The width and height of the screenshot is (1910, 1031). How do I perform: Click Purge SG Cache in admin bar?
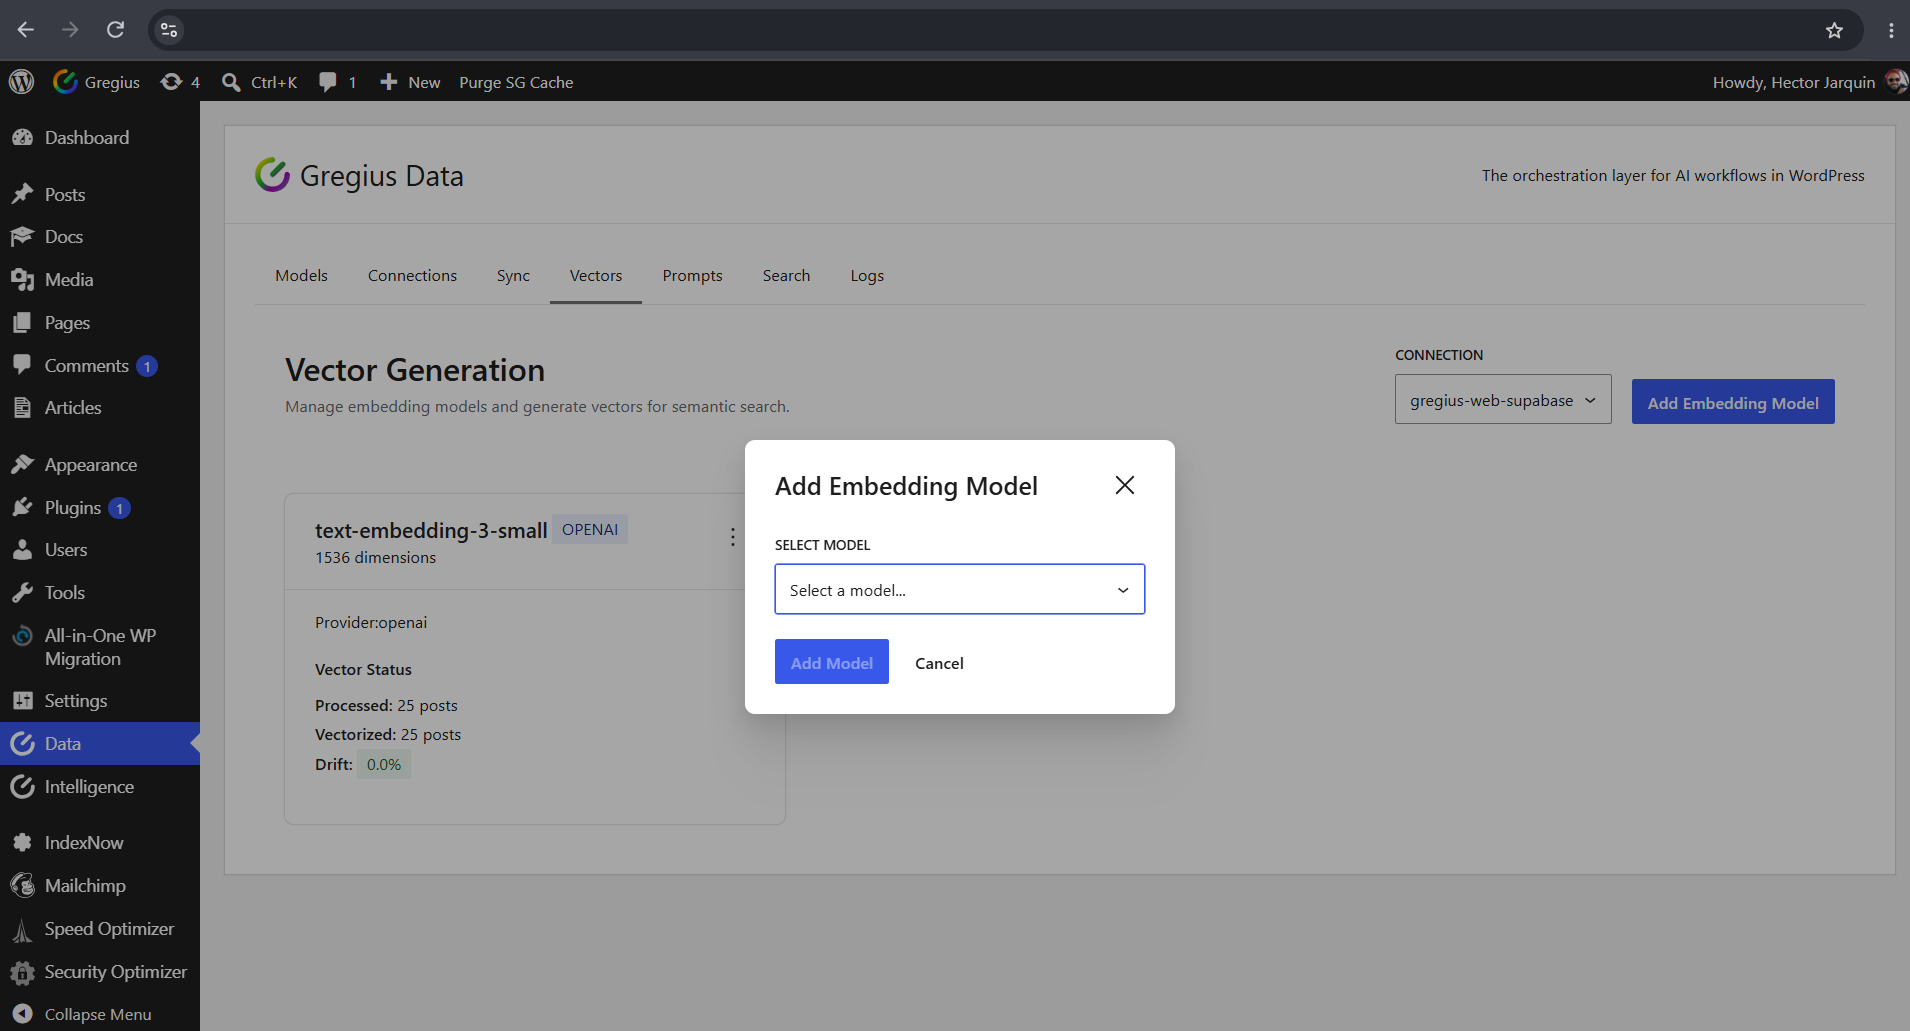point(516,82)
